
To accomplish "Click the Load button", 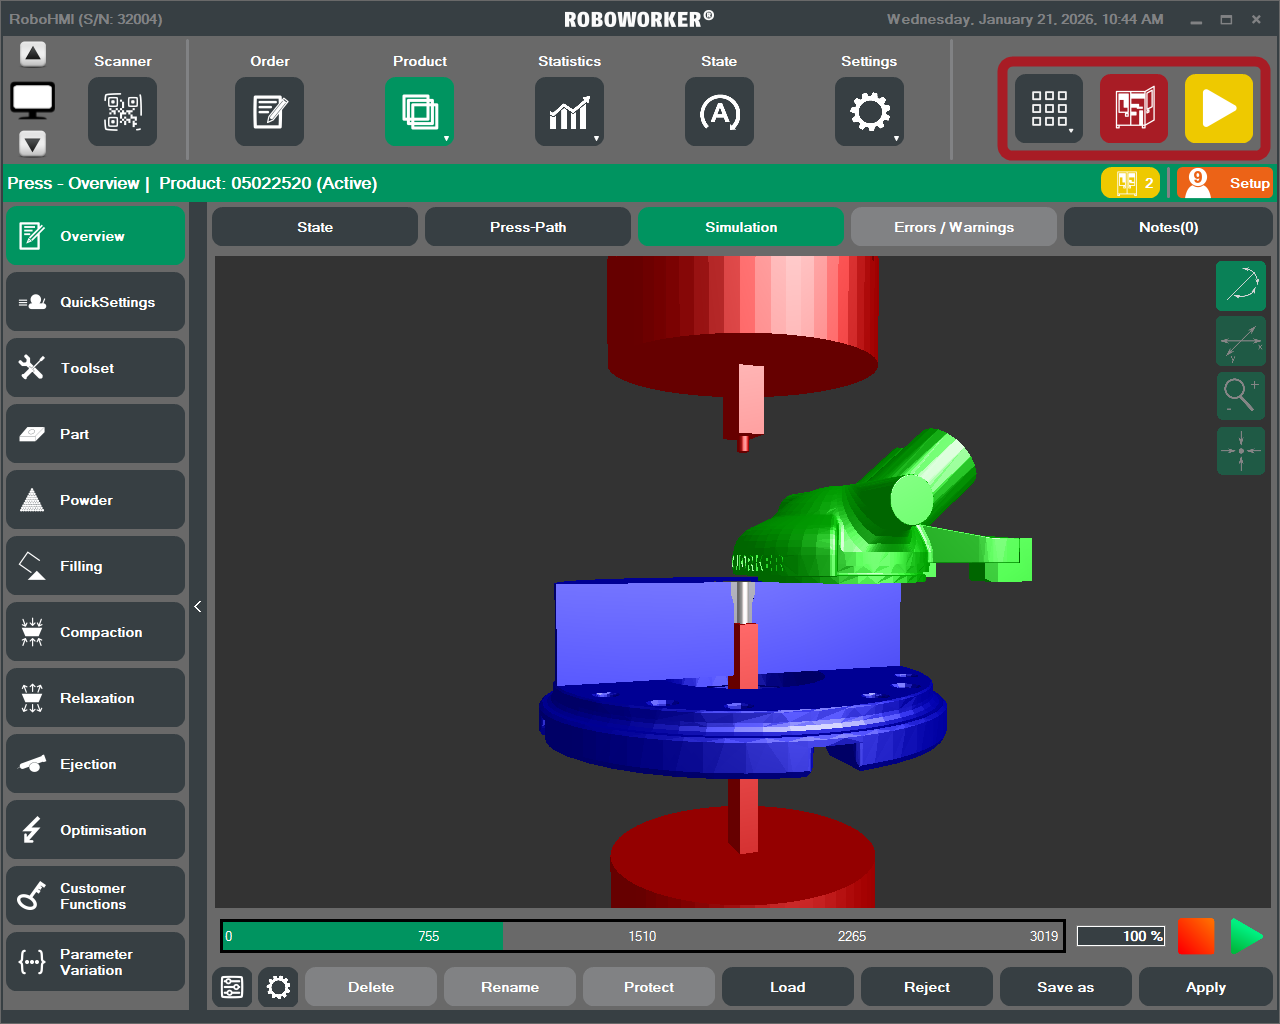I will click(788, 987).
